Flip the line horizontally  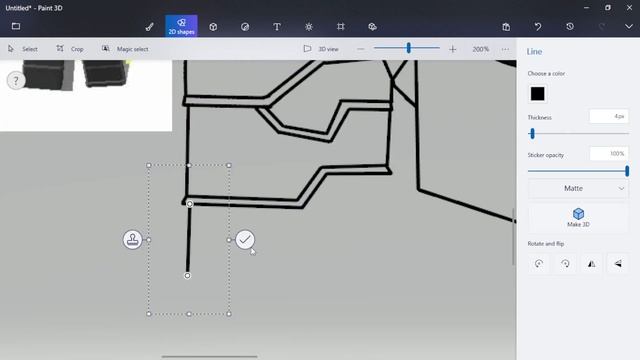[591, 264]
